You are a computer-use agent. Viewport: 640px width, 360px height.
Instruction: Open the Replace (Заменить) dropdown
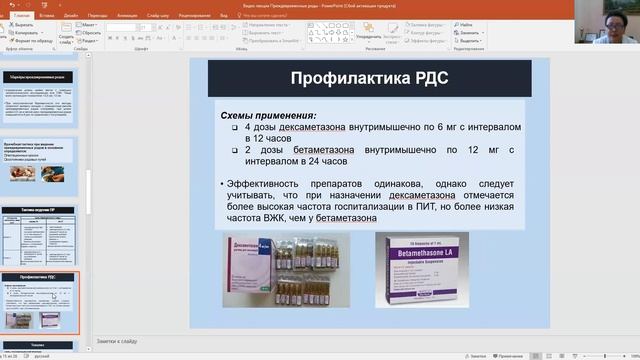click(x=469, y=33)
